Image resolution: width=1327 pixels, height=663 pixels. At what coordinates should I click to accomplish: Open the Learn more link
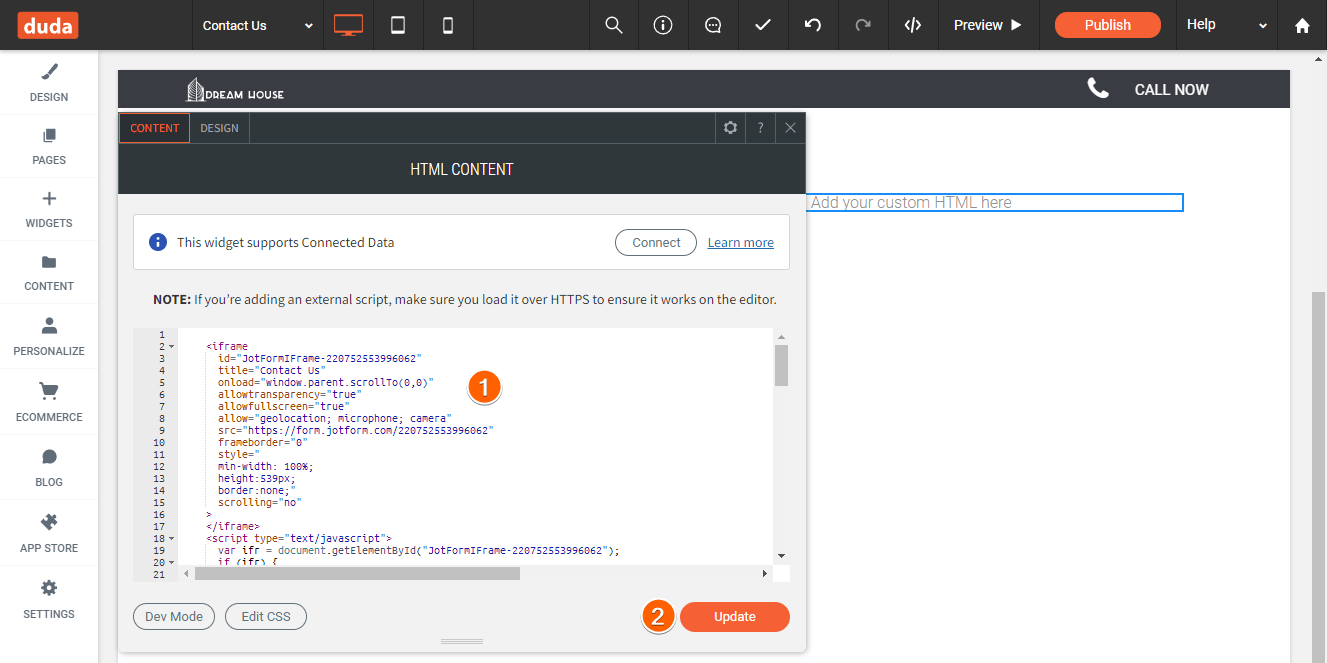pos(740,242)
